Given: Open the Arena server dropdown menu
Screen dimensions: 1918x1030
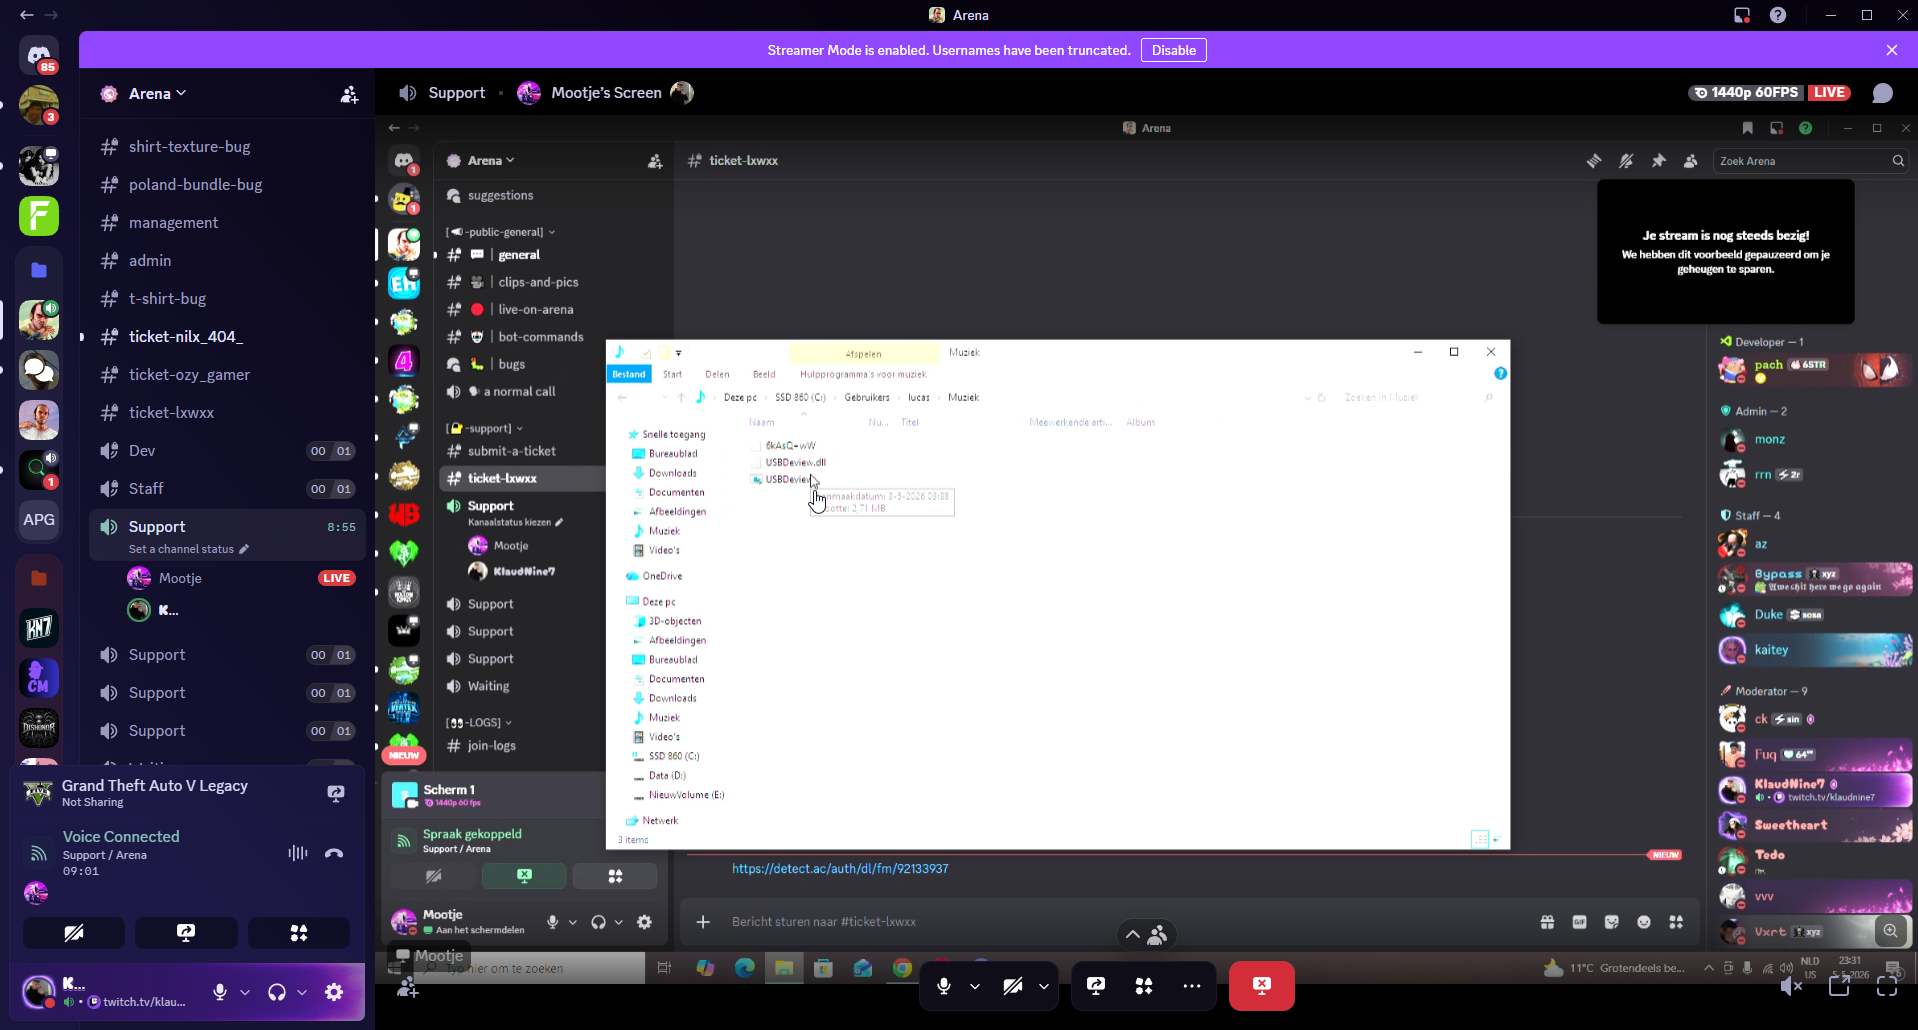Looking at the screenshot, I should [158, 93].
